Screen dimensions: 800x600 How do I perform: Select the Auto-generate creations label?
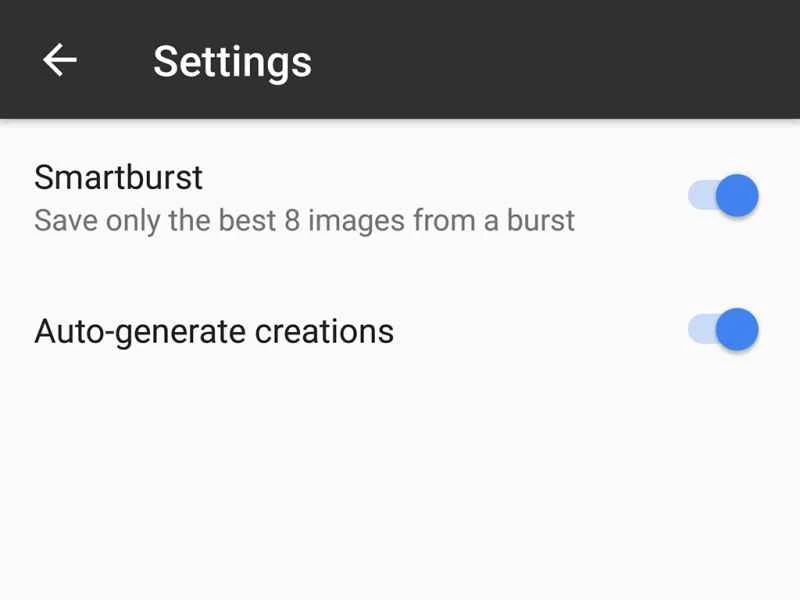point(213,330)
